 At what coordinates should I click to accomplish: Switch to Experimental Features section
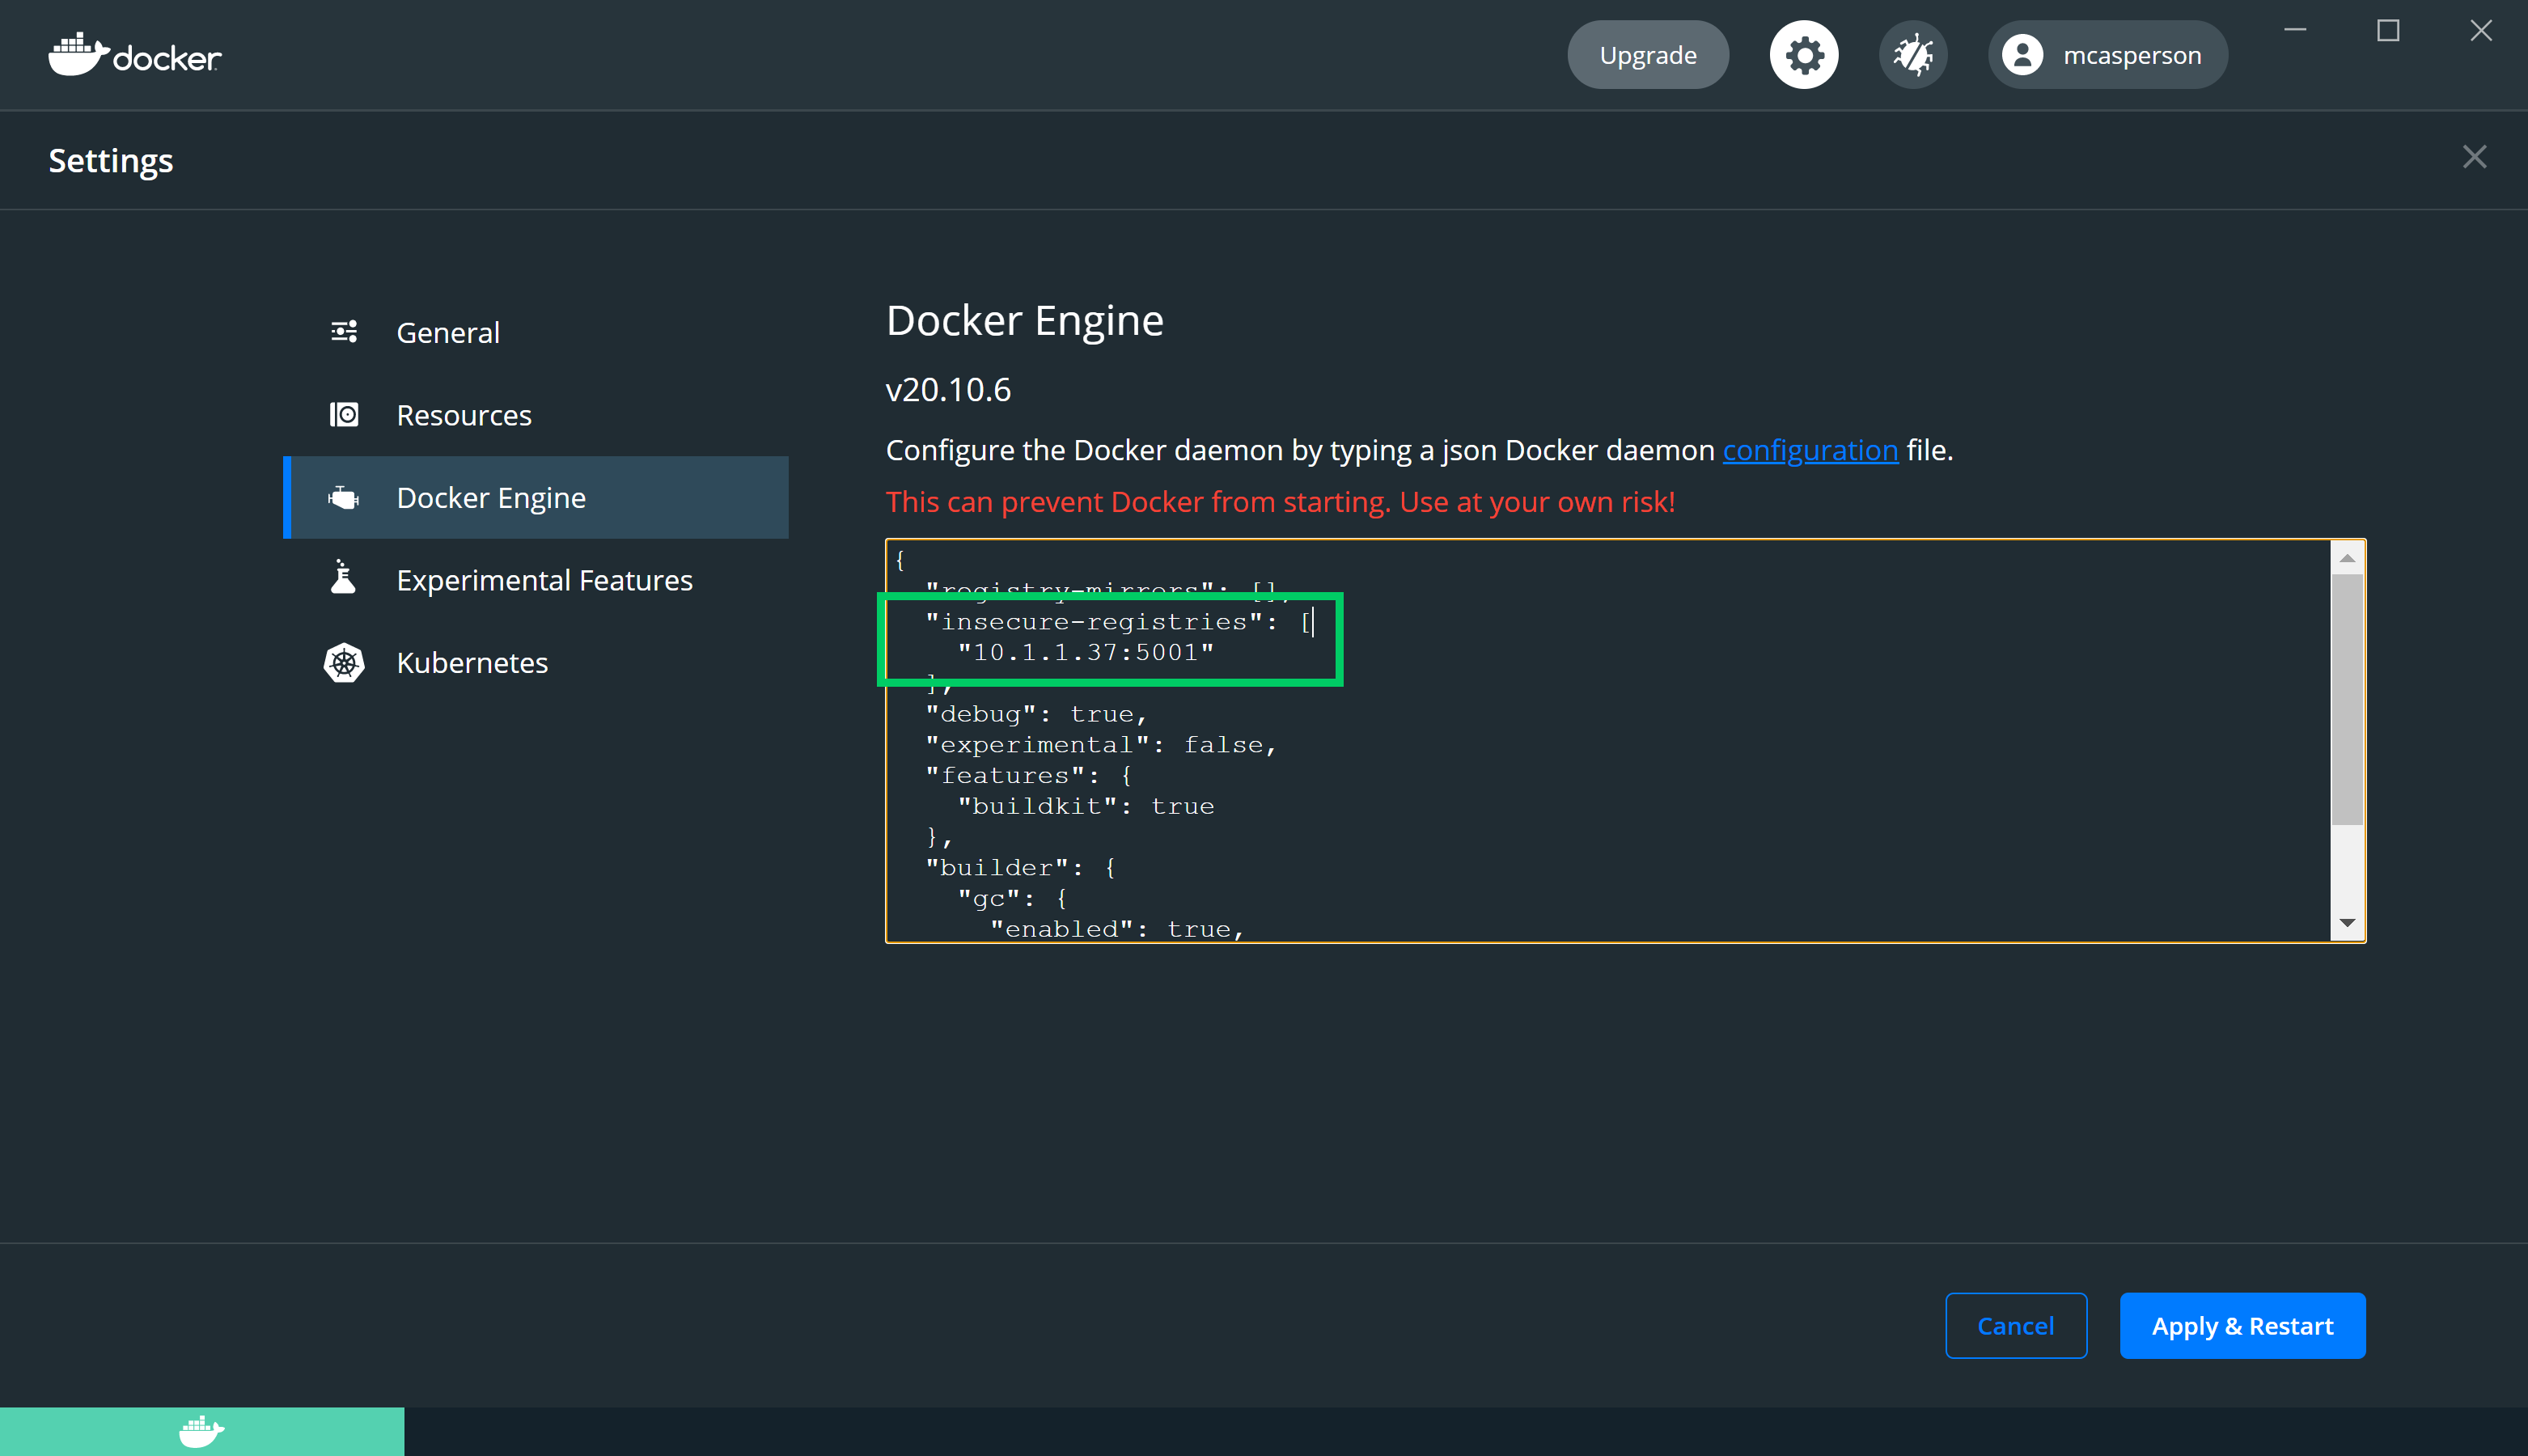pos(544,580)
